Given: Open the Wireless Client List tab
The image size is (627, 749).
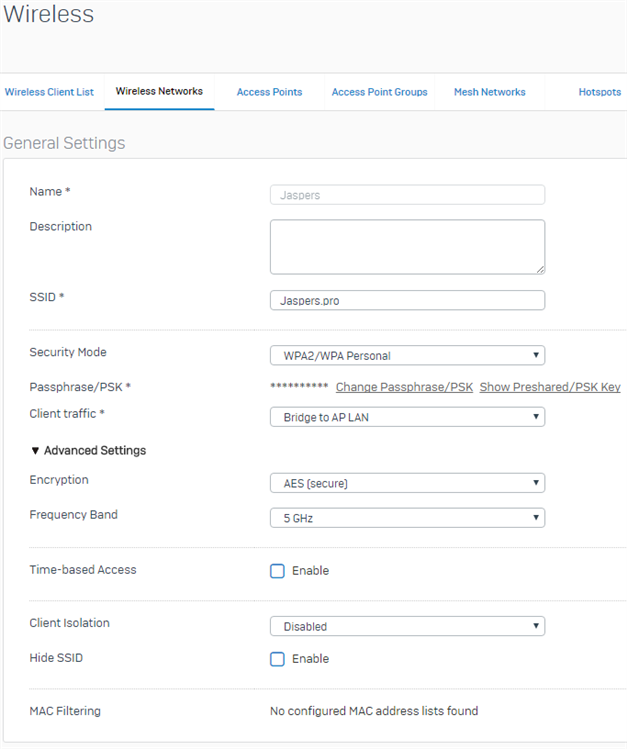Looking at the screenshot, I should pos(49,92).
